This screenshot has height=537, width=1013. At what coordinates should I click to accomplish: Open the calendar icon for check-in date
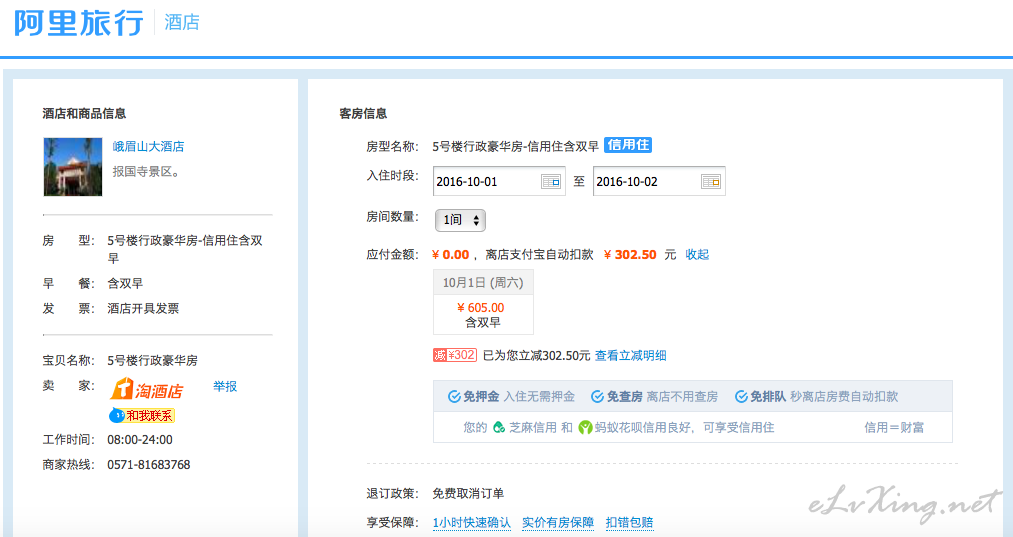click(550, 182)
